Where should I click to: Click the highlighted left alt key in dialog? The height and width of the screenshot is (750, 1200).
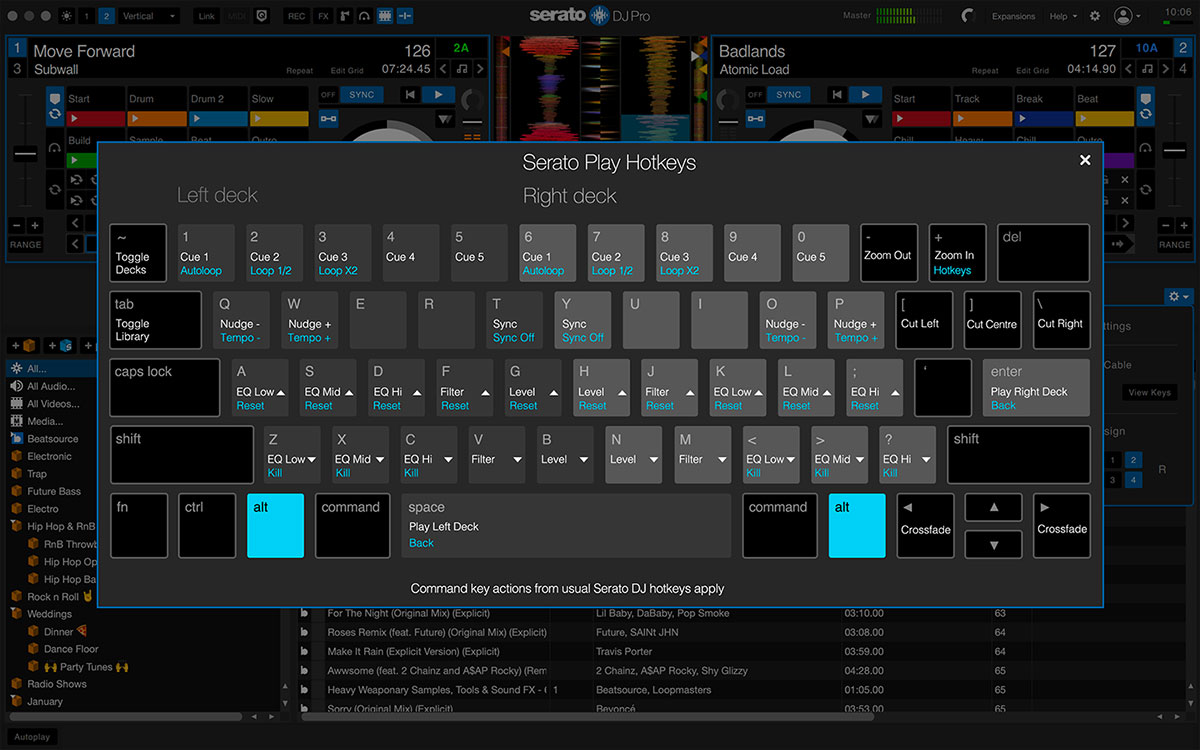[275, 525]
